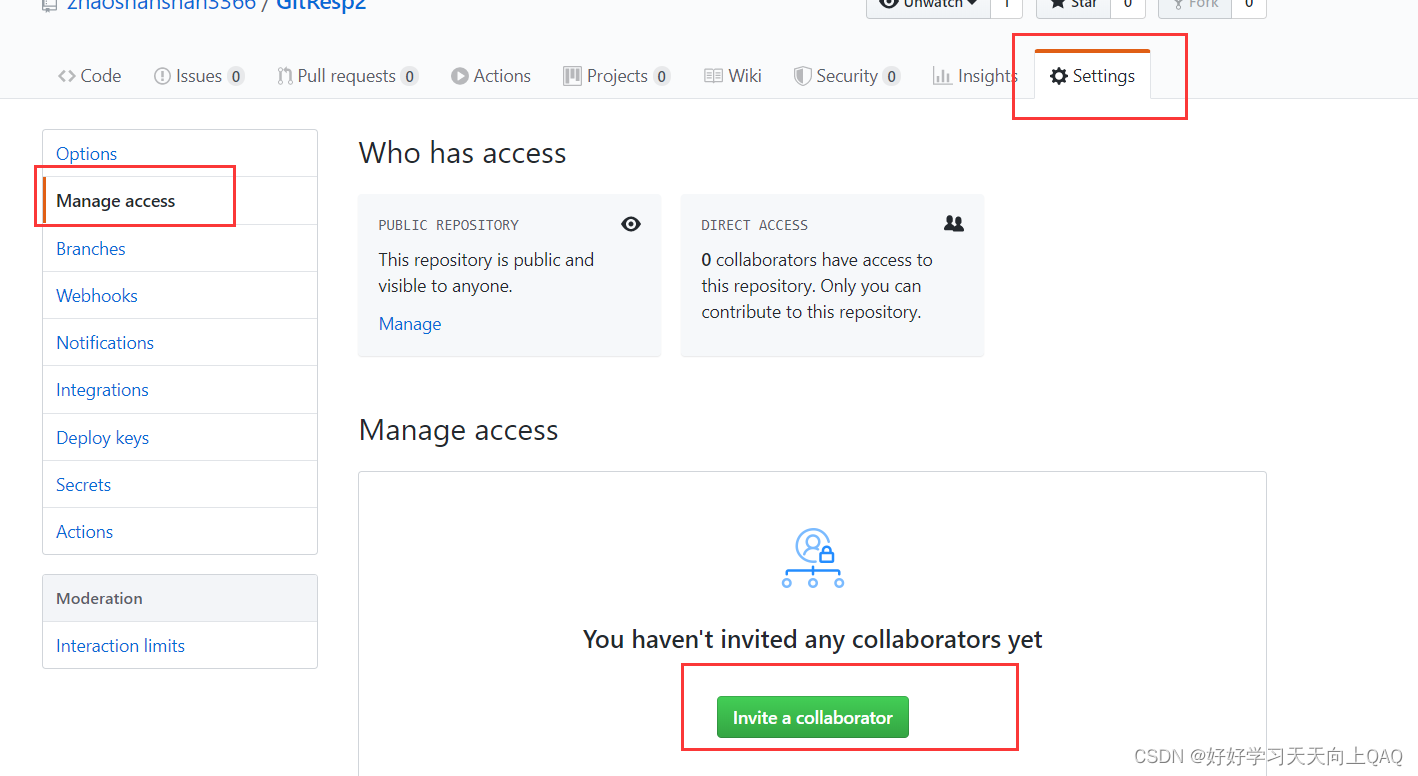This screenshot has height=776, width=1418.
Task: Click the Star button
Action: (x=1073, y=6)
